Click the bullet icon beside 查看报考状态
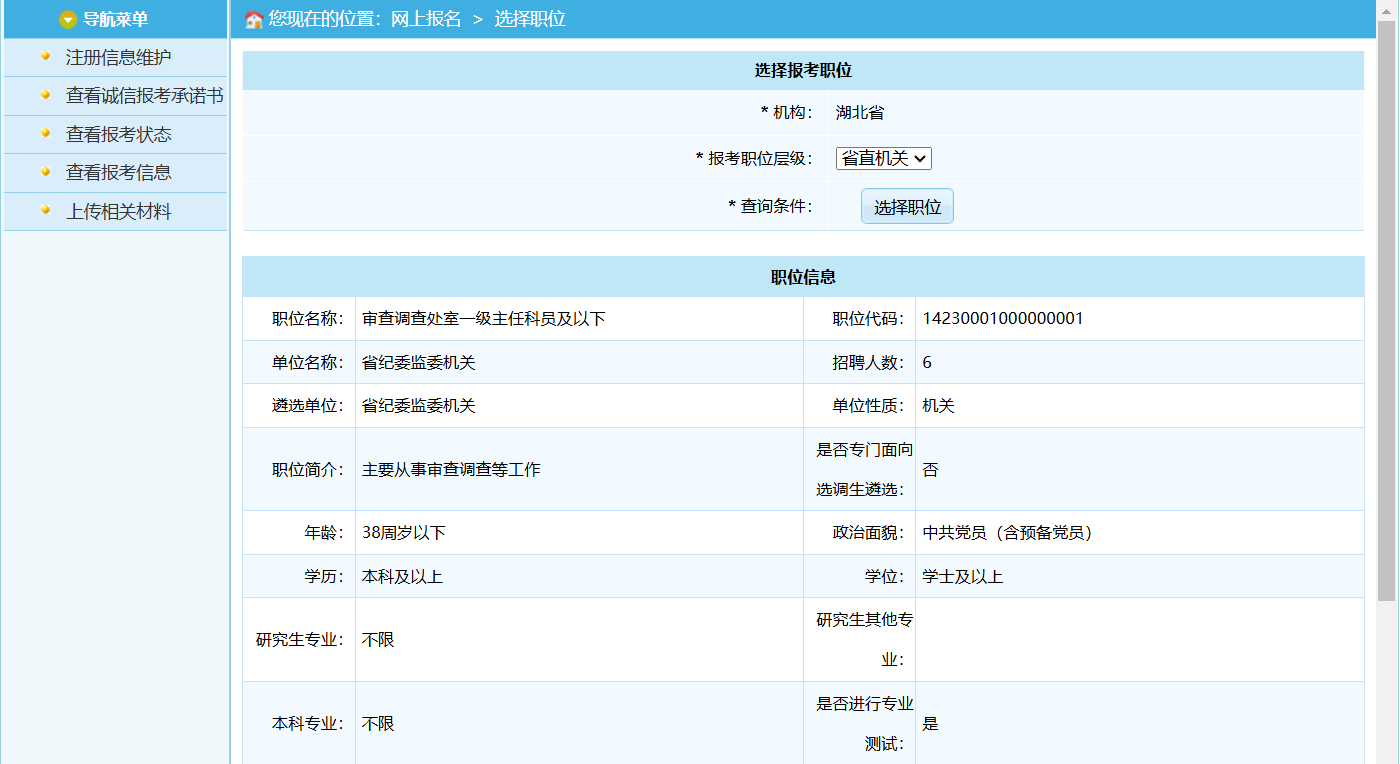The width and height of the screenshot is (1400, 764). (x=45, y=133)
